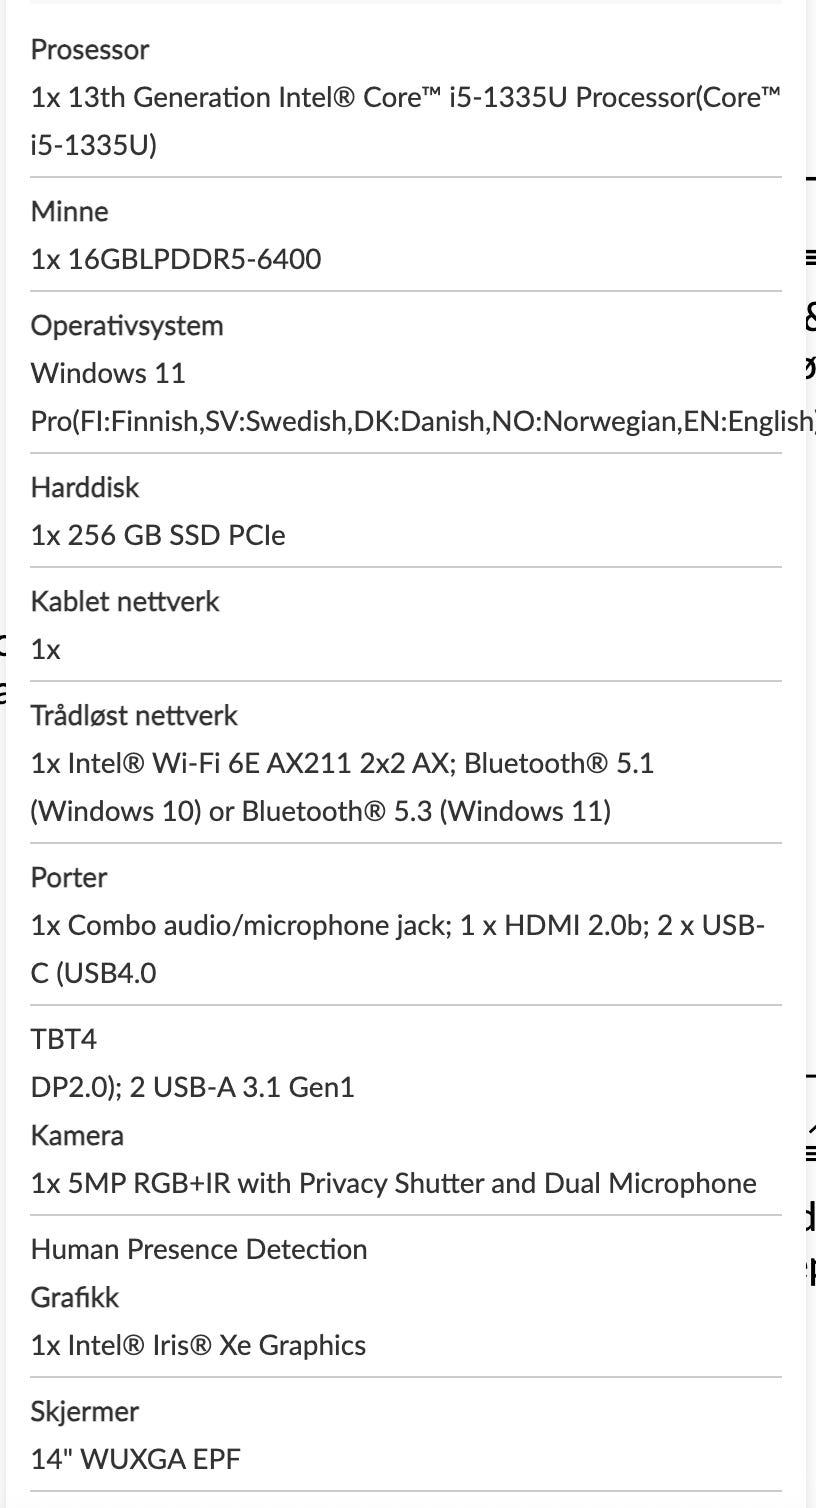Viewport: 816px width, 1508px height.
Task: Click the 5MP RGB+IR Privacy Shutter text
Action: [394, 1184]
